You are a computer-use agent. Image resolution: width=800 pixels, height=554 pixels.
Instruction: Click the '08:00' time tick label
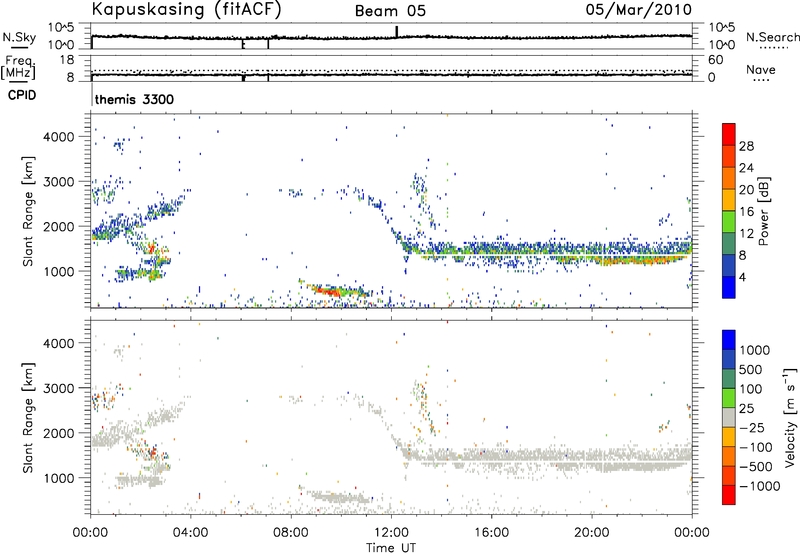click(x=291, y=533)
